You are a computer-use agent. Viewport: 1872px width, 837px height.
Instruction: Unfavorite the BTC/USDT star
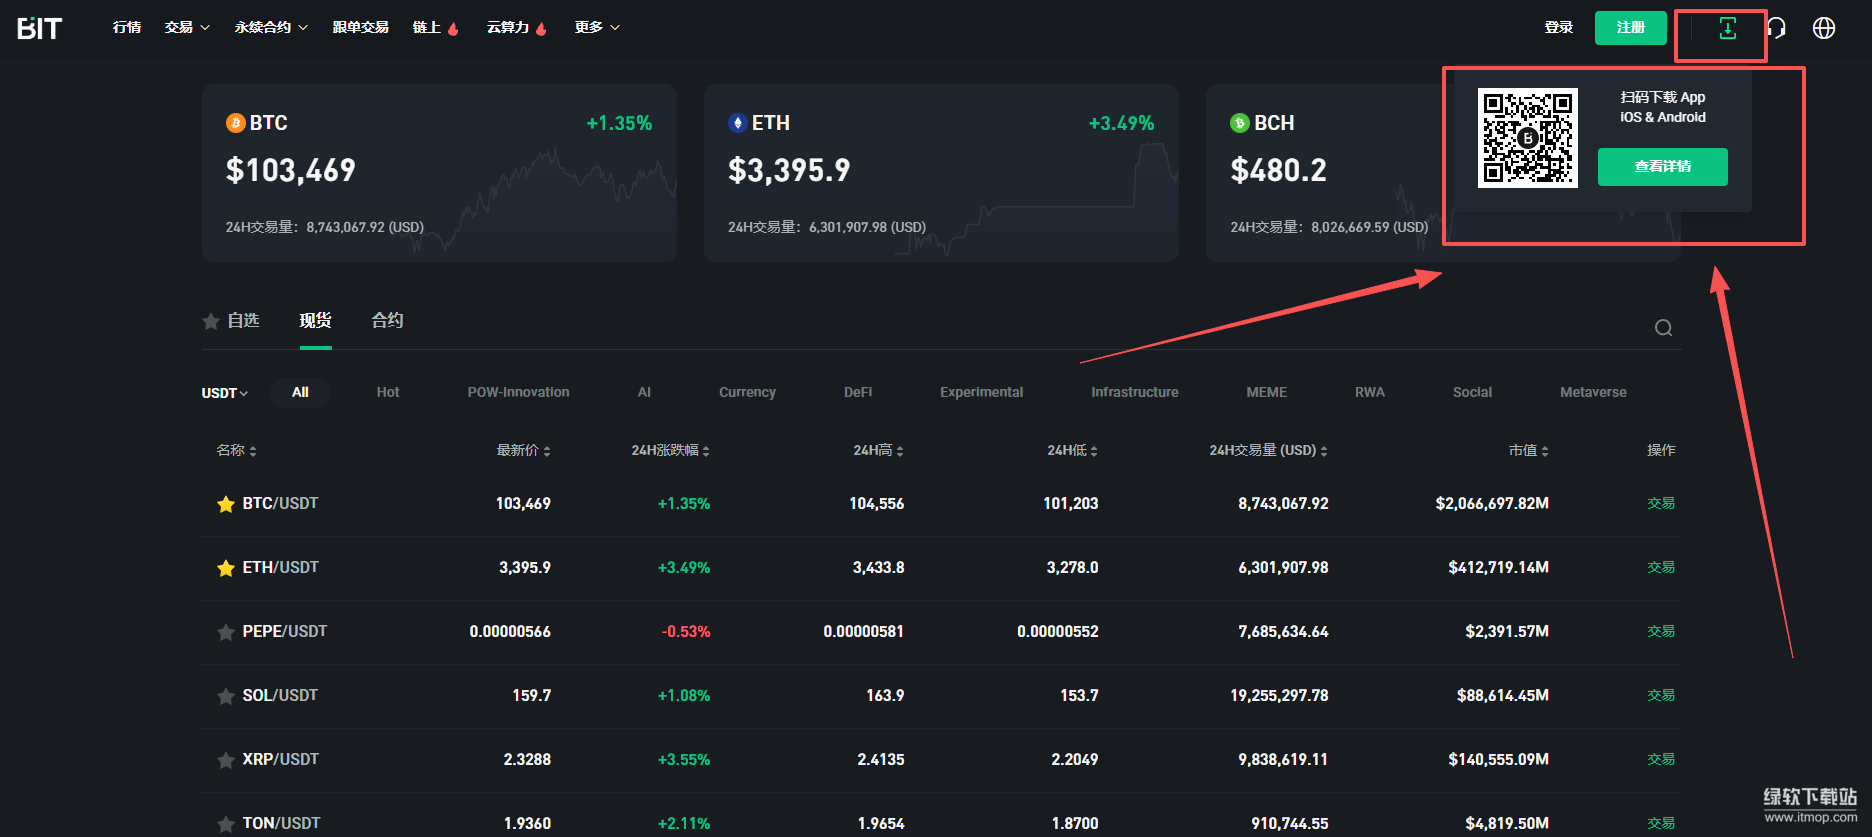pos(226,504)
